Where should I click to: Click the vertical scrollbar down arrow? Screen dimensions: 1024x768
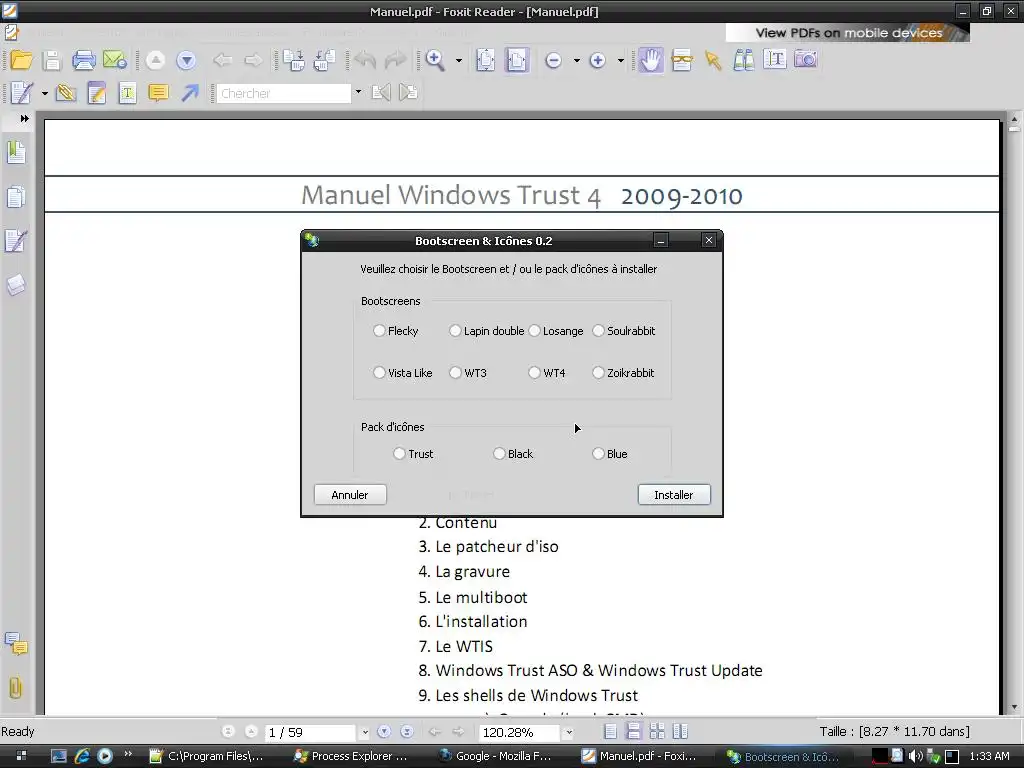(1014, 707)
